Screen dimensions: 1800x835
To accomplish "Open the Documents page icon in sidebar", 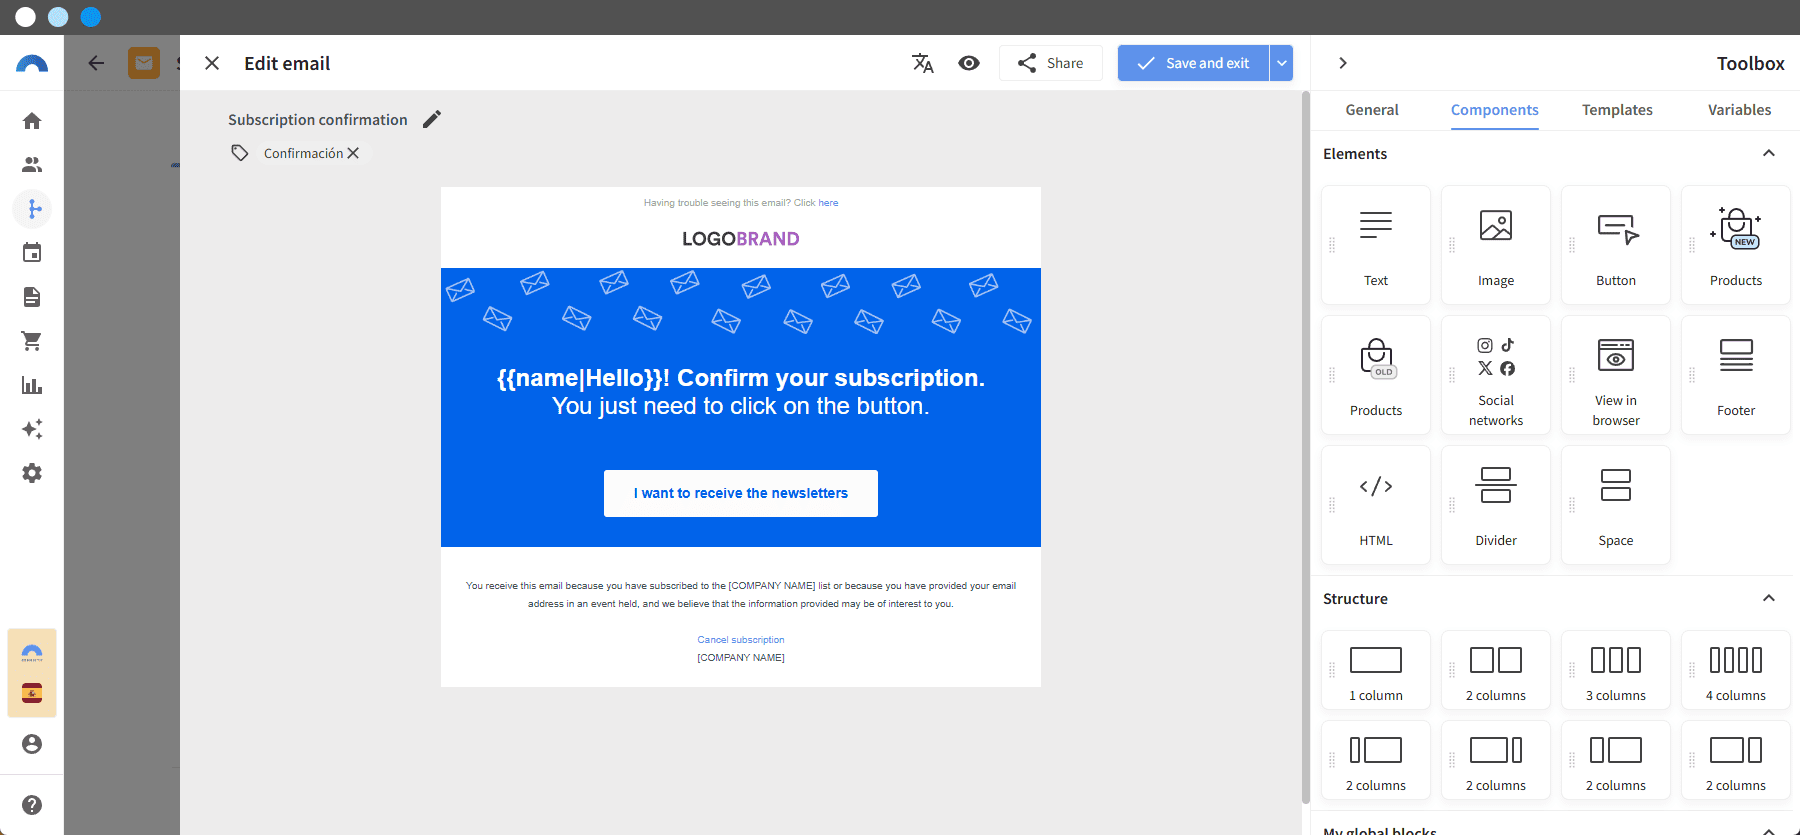I will 32,297.
